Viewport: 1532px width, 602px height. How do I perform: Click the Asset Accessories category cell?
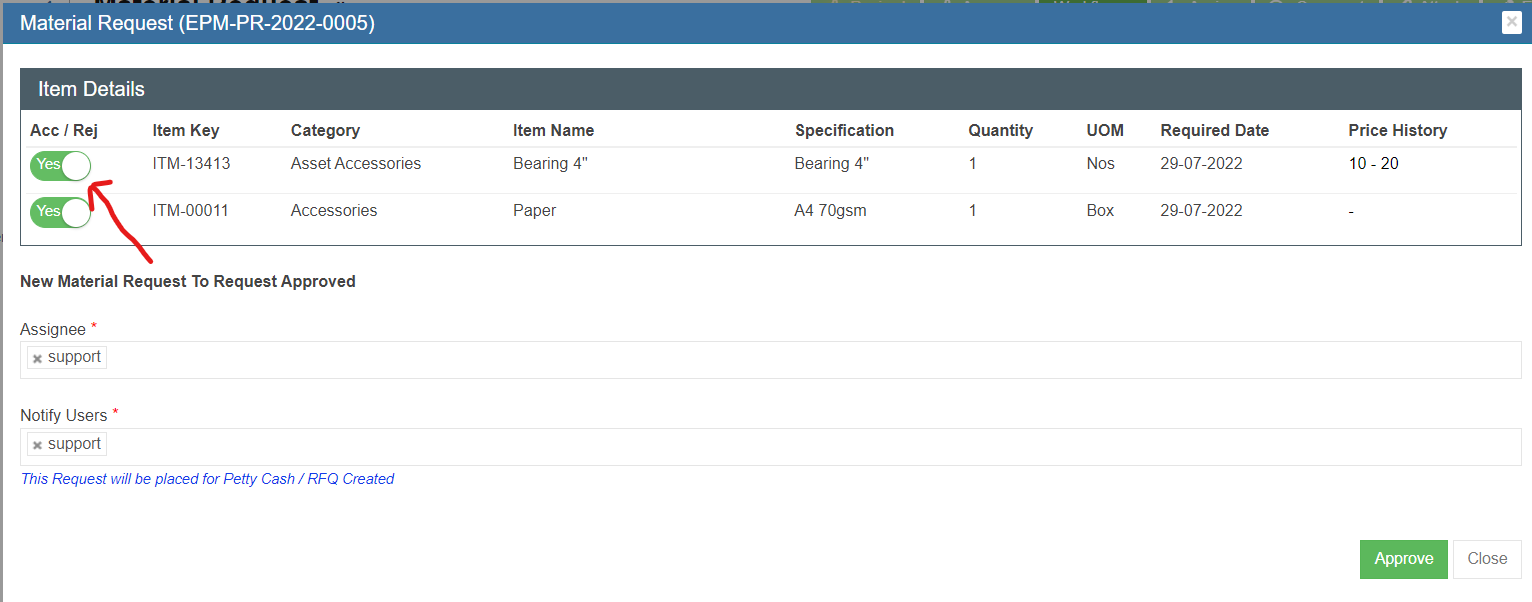pyautogui.click(x=356, y=164)
